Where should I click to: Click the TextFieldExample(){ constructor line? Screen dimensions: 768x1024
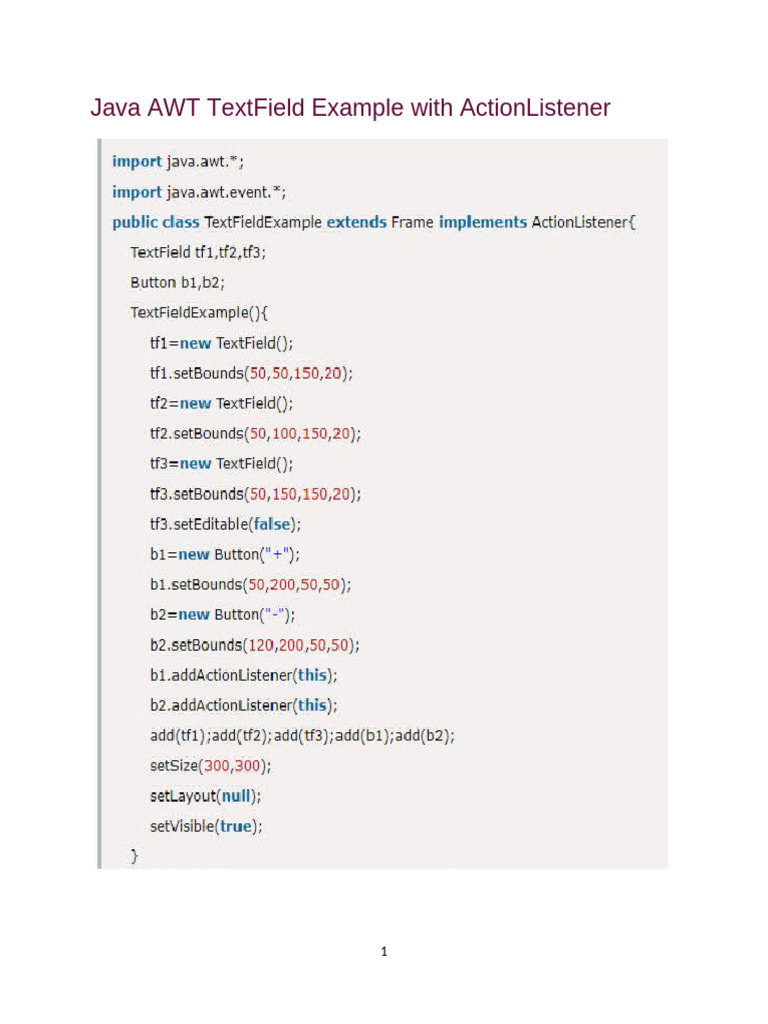click(x=199, y=313)
